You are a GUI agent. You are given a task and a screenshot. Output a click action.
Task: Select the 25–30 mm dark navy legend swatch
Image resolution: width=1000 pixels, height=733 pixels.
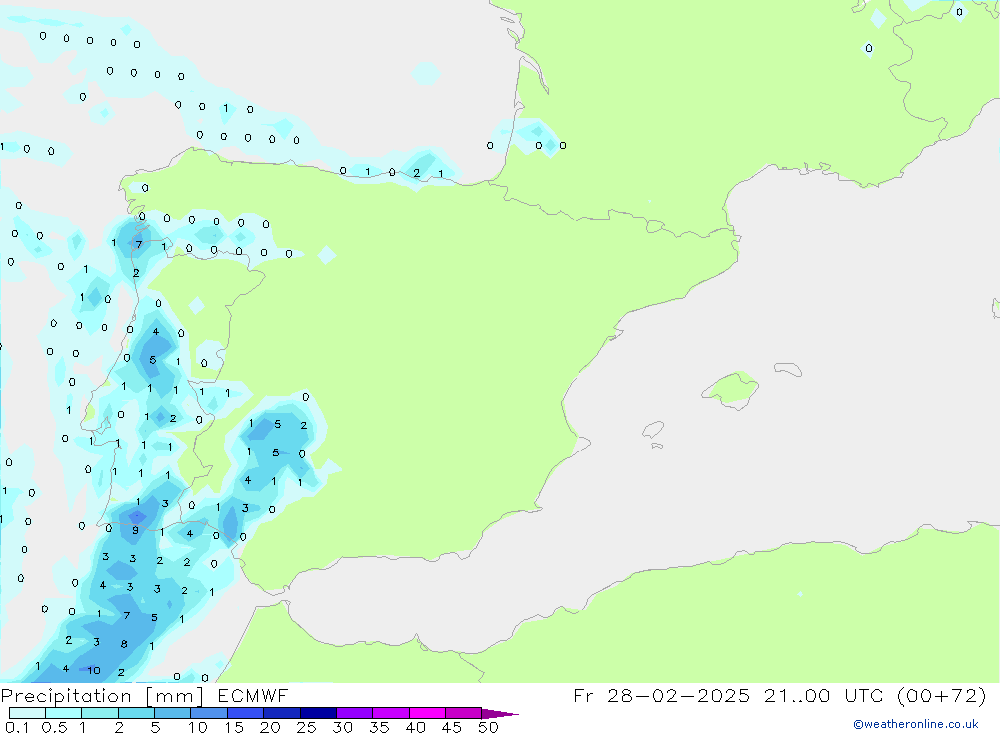click(318, 713)
